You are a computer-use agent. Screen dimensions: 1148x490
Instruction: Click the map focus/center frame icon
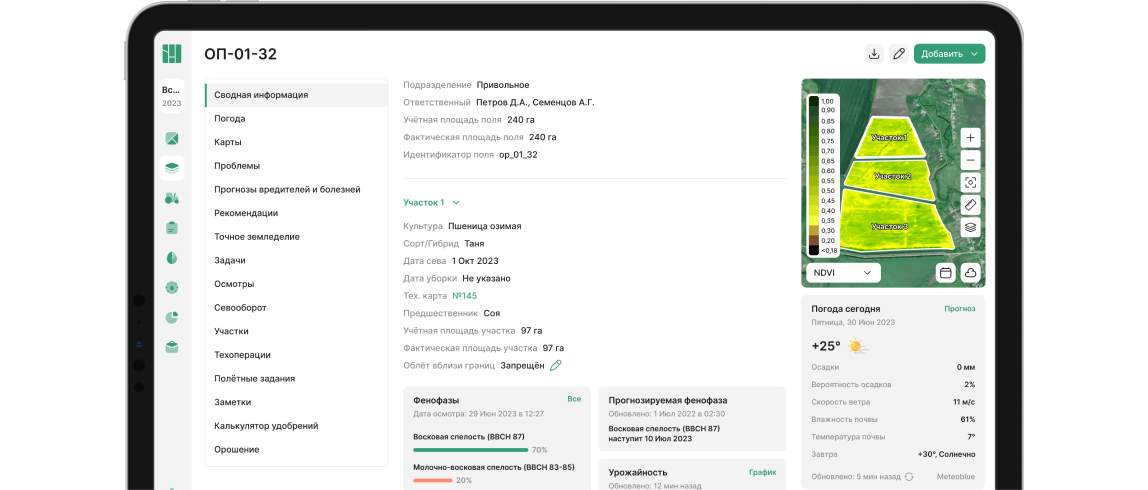pyautogui.click(x=970, y=183)
